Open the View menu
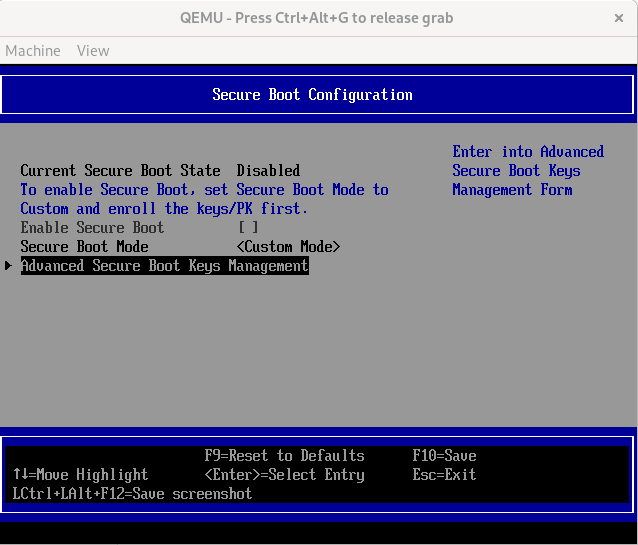Image resolution: width=638 pixels, height=545 pixels. [x=93, y=51]
